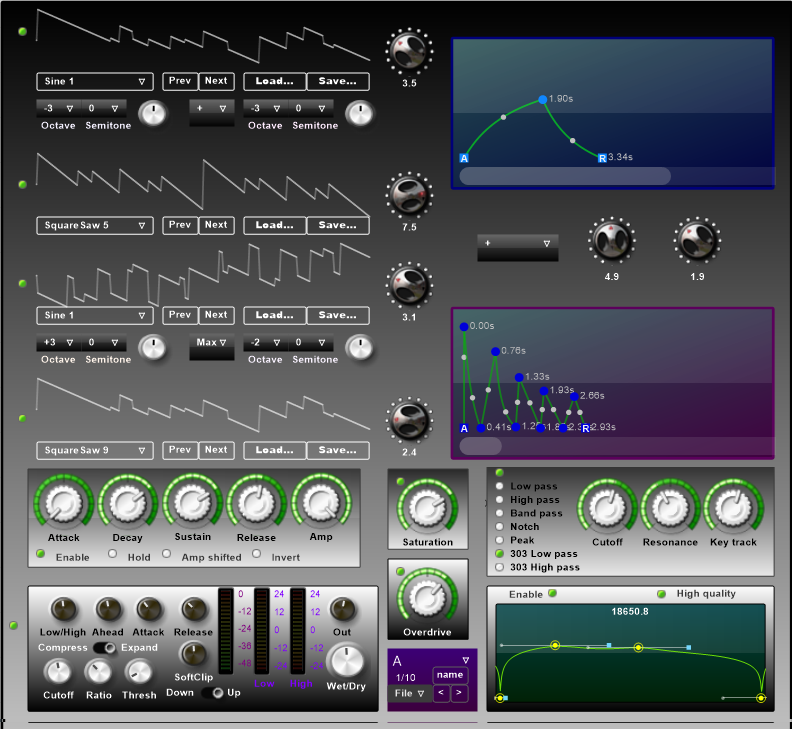The image size is (792, 729).
Task: Click the 0.76s envelope point
Action: click(496, 351)
